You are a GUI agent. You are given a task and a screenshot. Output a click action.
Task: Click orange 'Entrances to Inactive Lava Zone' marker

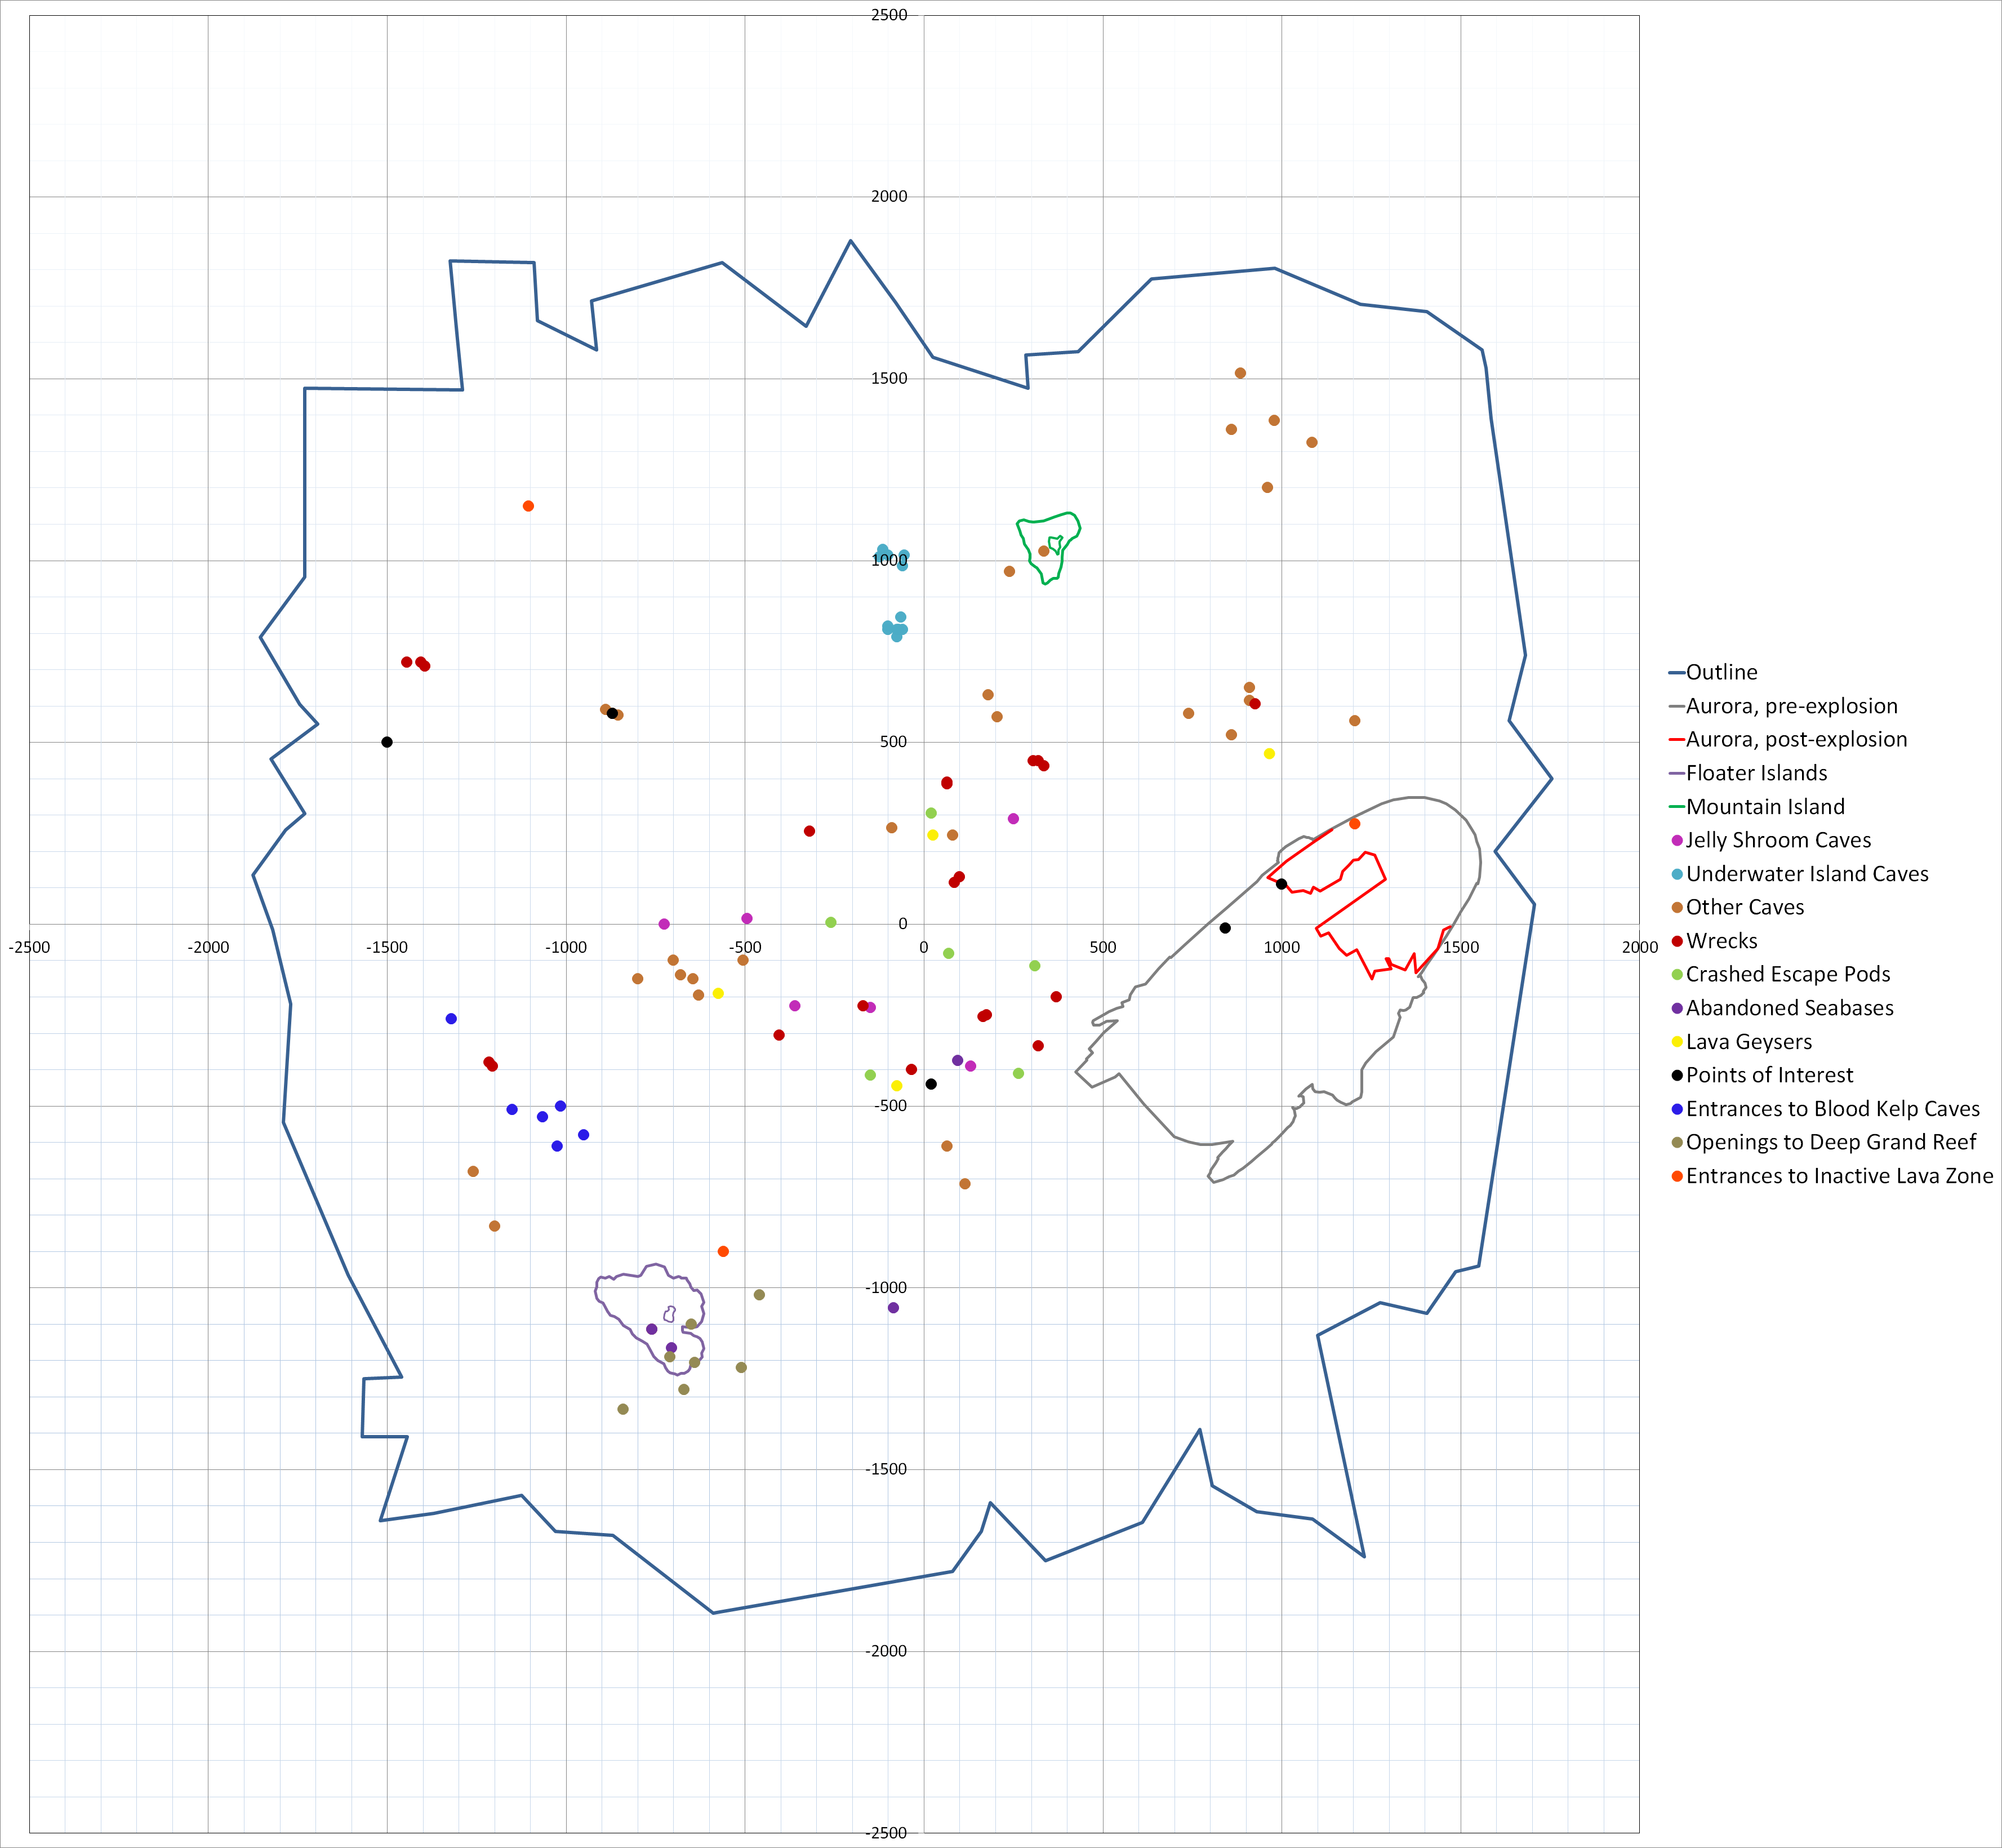tap(1677, 1176)
